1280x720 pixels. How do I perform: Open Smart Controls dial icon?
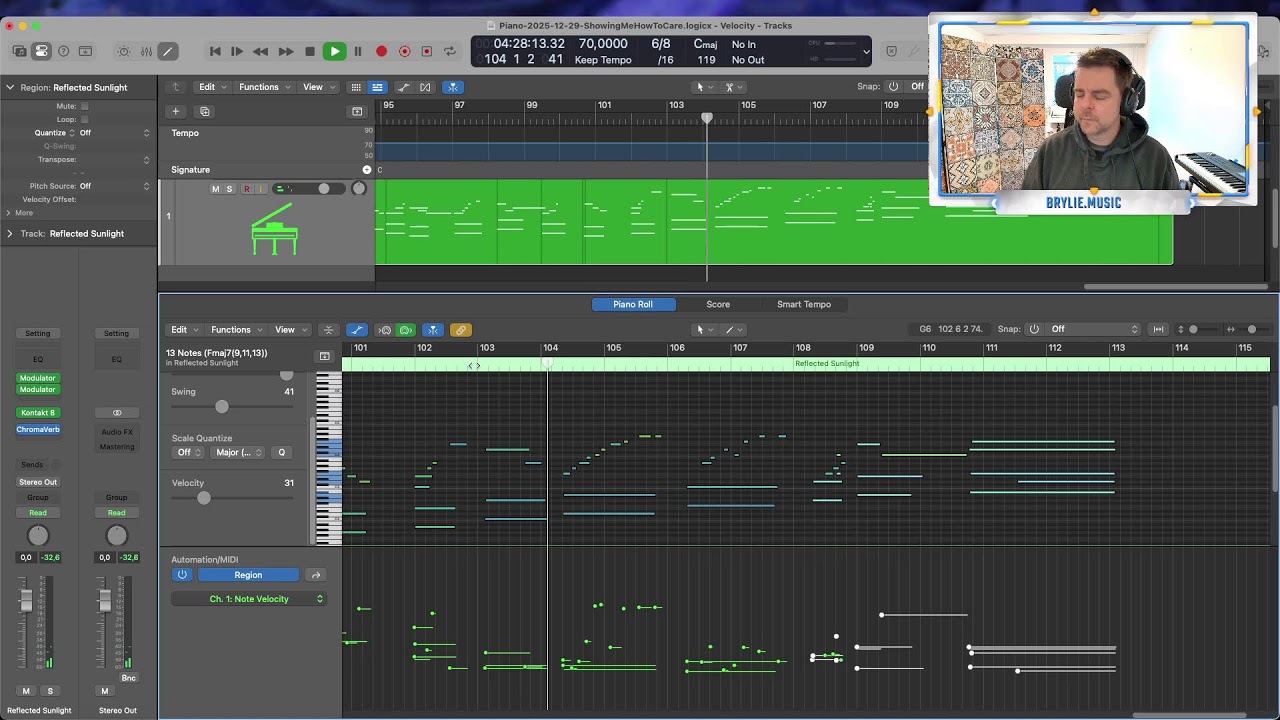pos(124,51)
